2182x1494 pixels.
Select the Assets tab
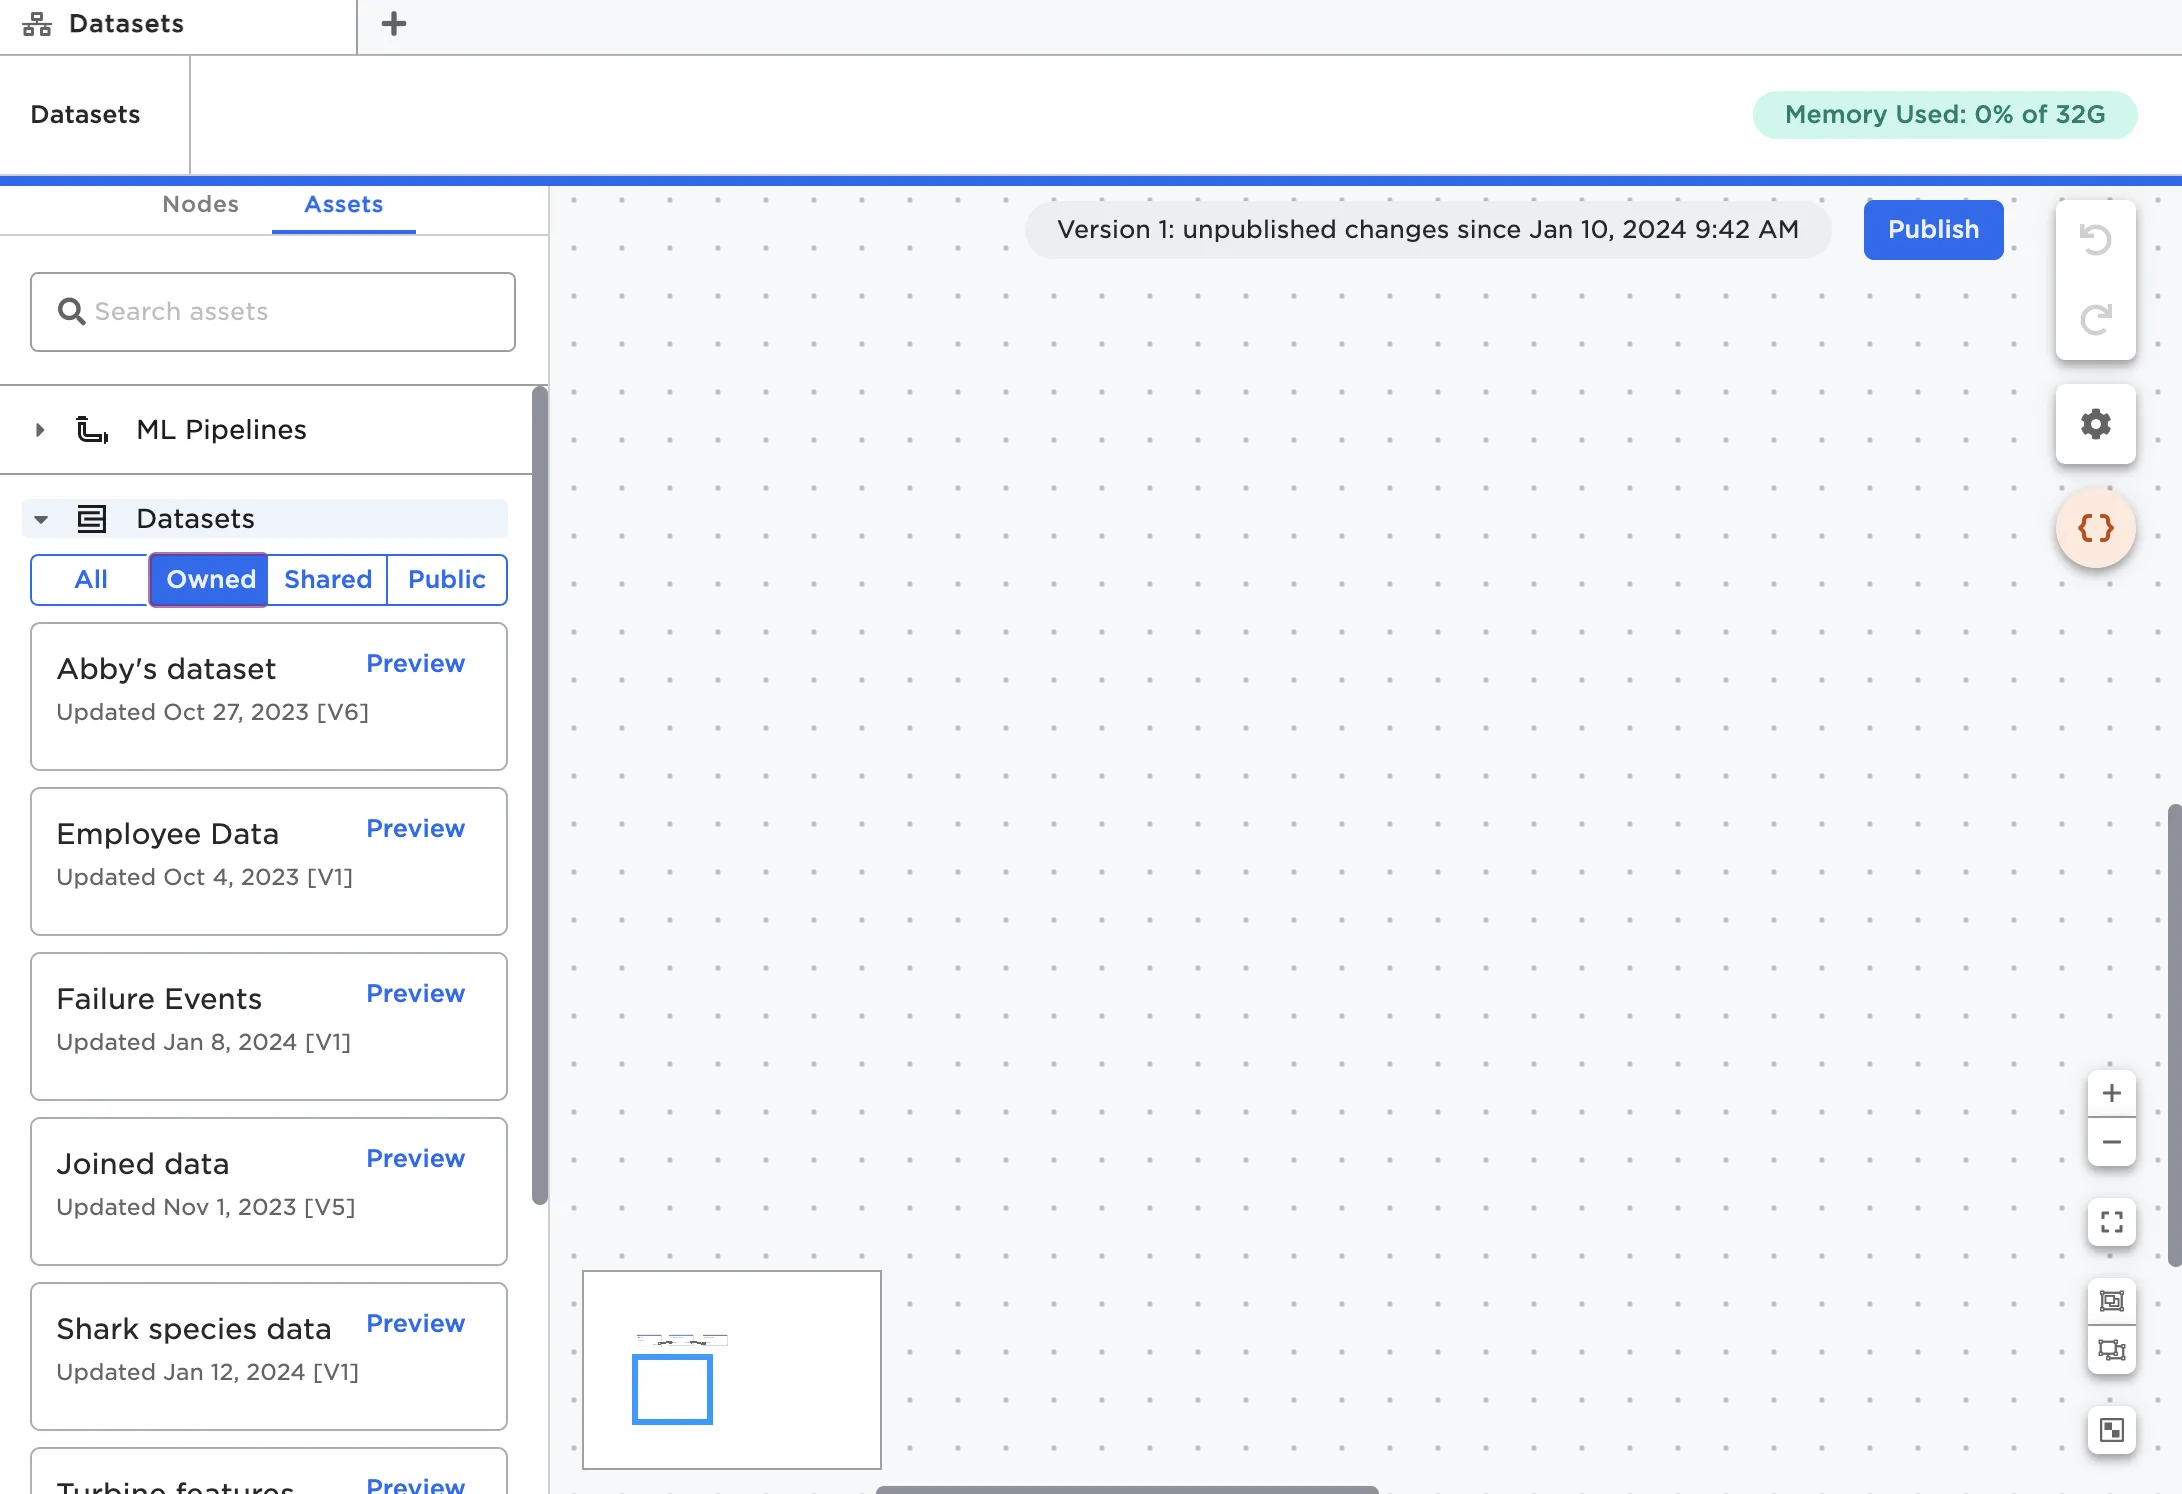click(x=343, y=205)
